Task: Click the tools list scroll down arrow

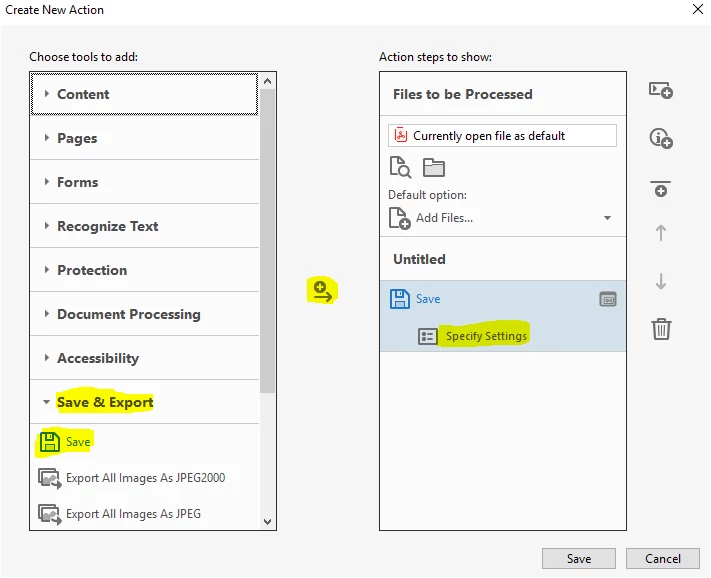Action: click(x=268, y=522)
